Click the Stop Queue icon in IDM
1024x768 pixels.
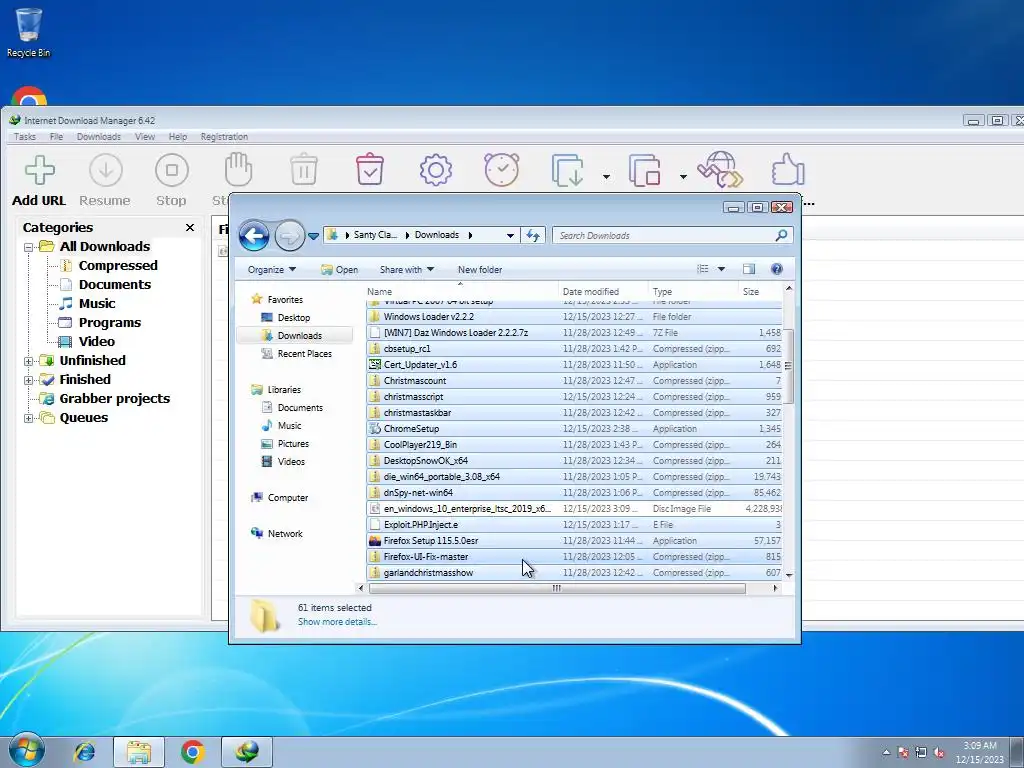click(645, 170)
